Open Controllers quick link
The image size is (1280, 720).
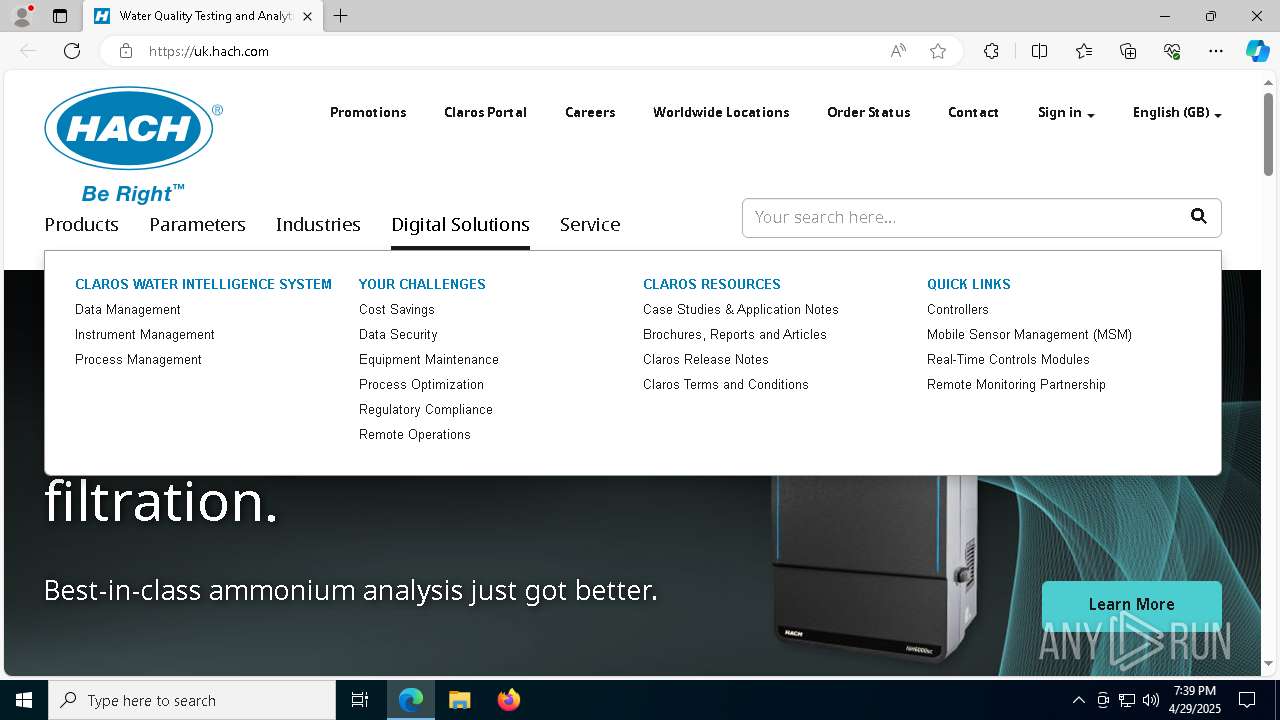point(958,310)
